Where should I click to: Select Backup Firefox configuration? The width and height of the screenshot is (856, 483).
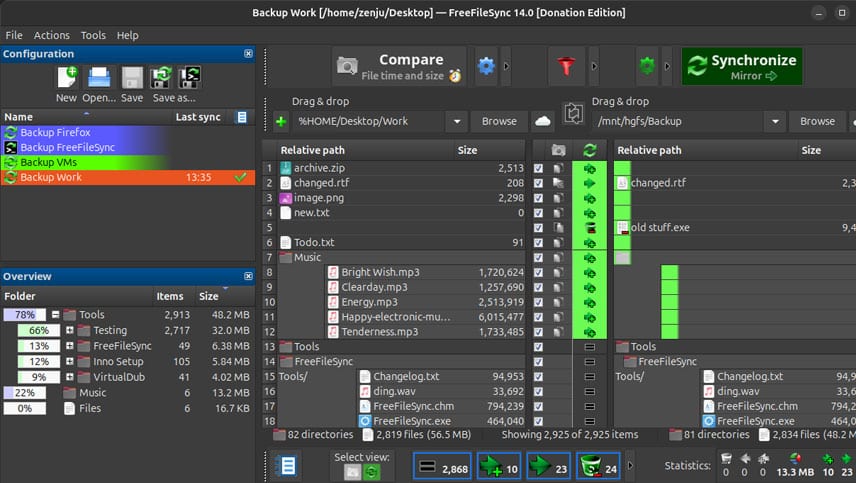[x=128, y=133]
